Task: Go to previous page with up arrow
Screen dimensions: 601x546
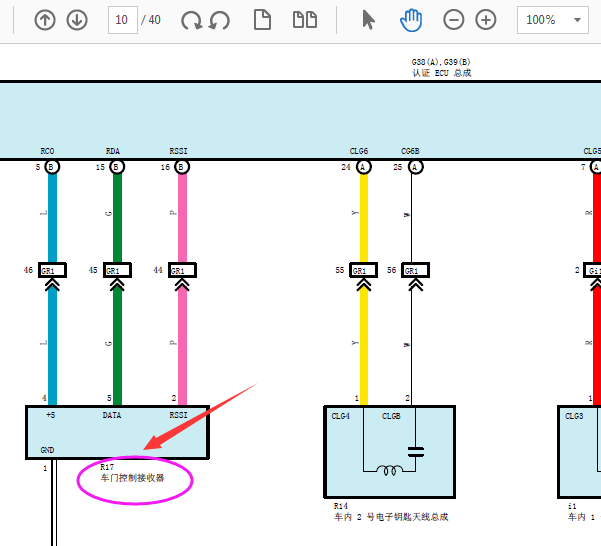Action: click(45, 20)
